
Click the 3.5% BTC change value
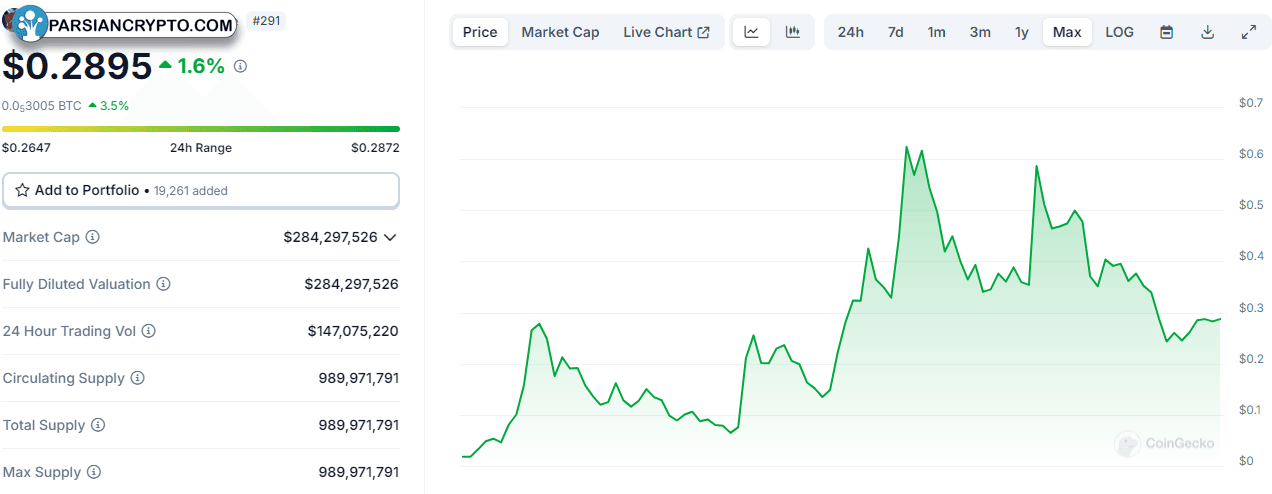tap(109, 105)
